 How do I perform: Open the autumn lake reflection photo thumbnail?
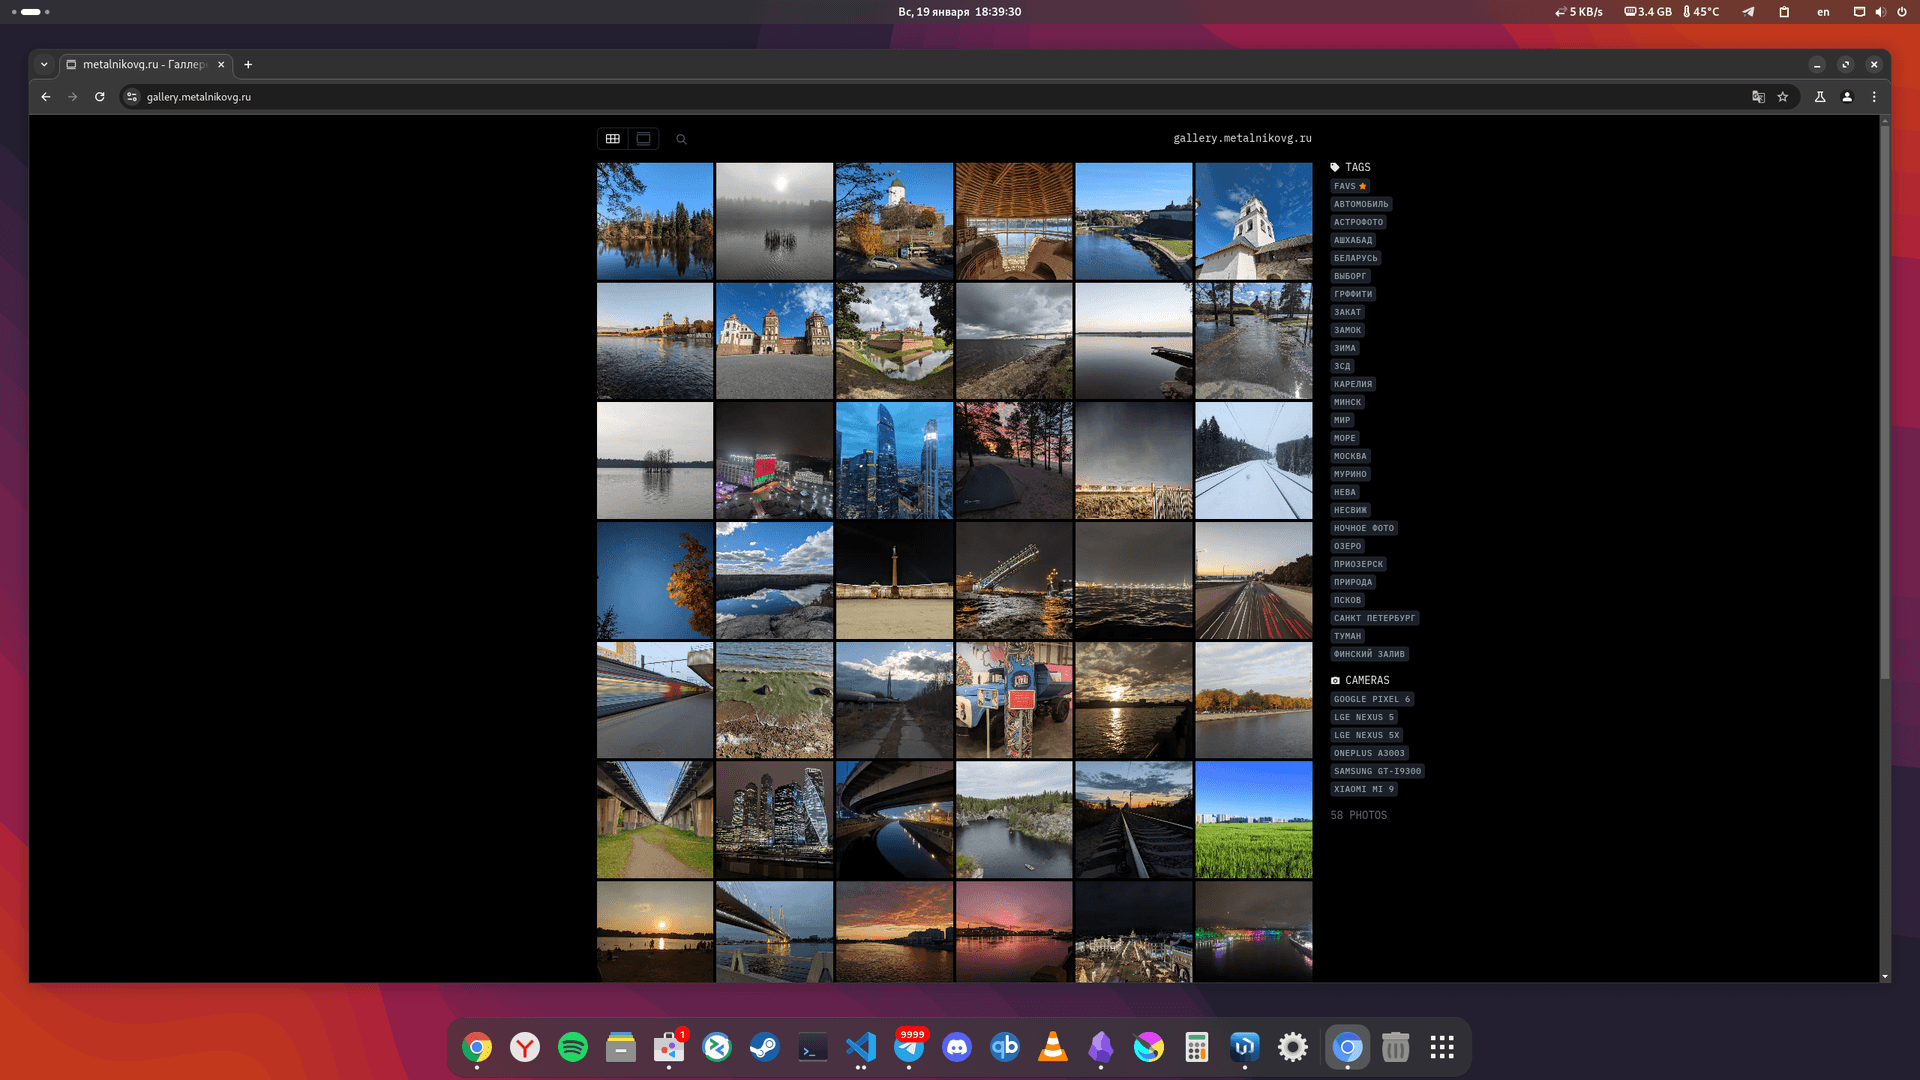click(655, 221)
